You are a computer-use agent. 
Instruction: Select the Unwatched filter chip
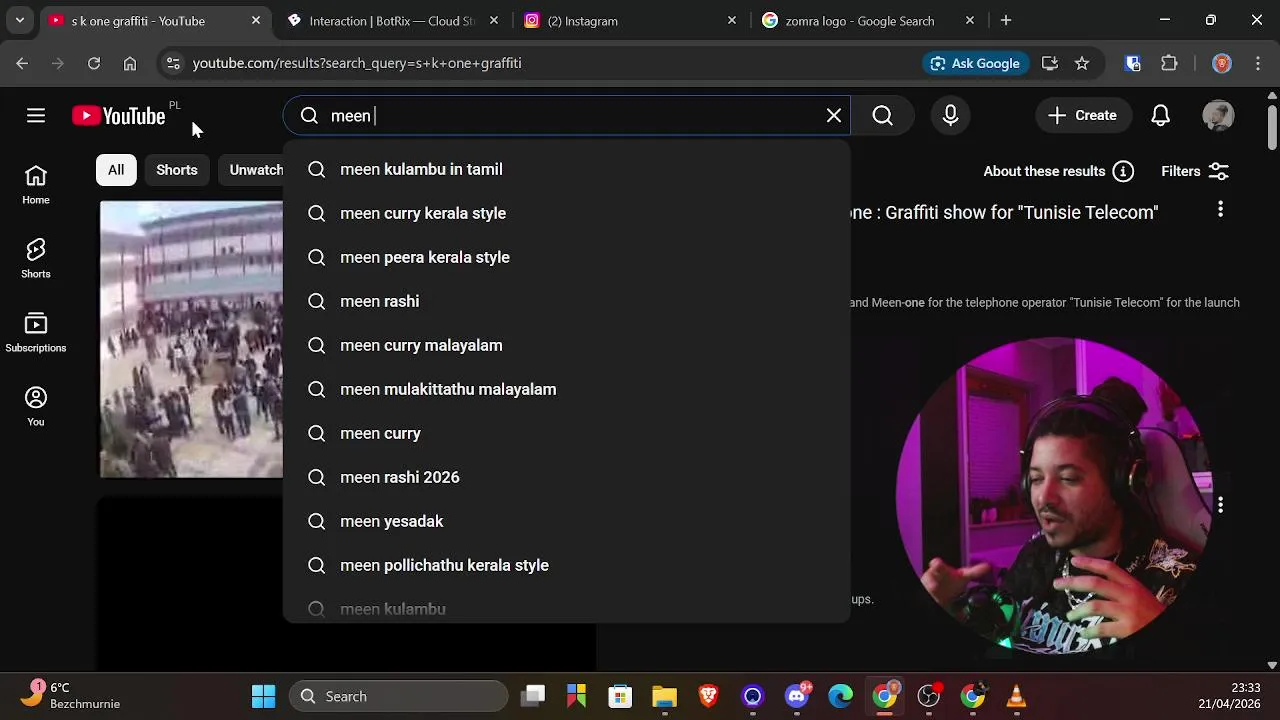[x=252, y=170]
